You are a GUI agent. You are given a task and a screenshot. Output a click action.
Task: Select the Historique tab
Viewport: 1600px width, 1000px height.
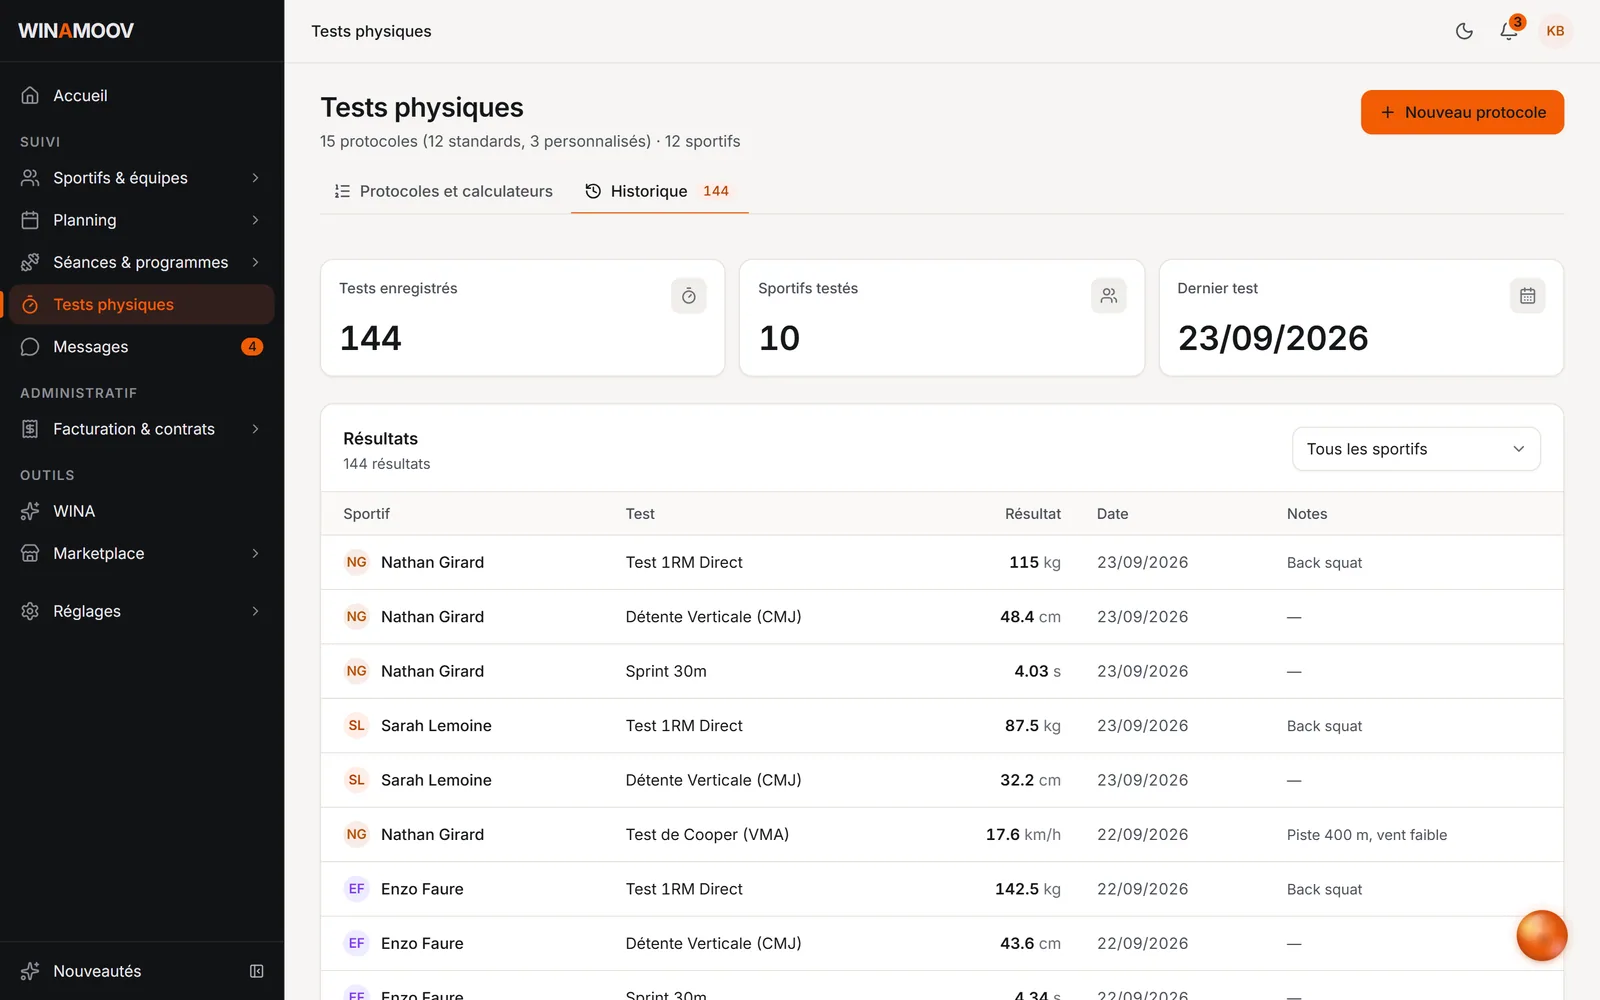pos(659,191)
